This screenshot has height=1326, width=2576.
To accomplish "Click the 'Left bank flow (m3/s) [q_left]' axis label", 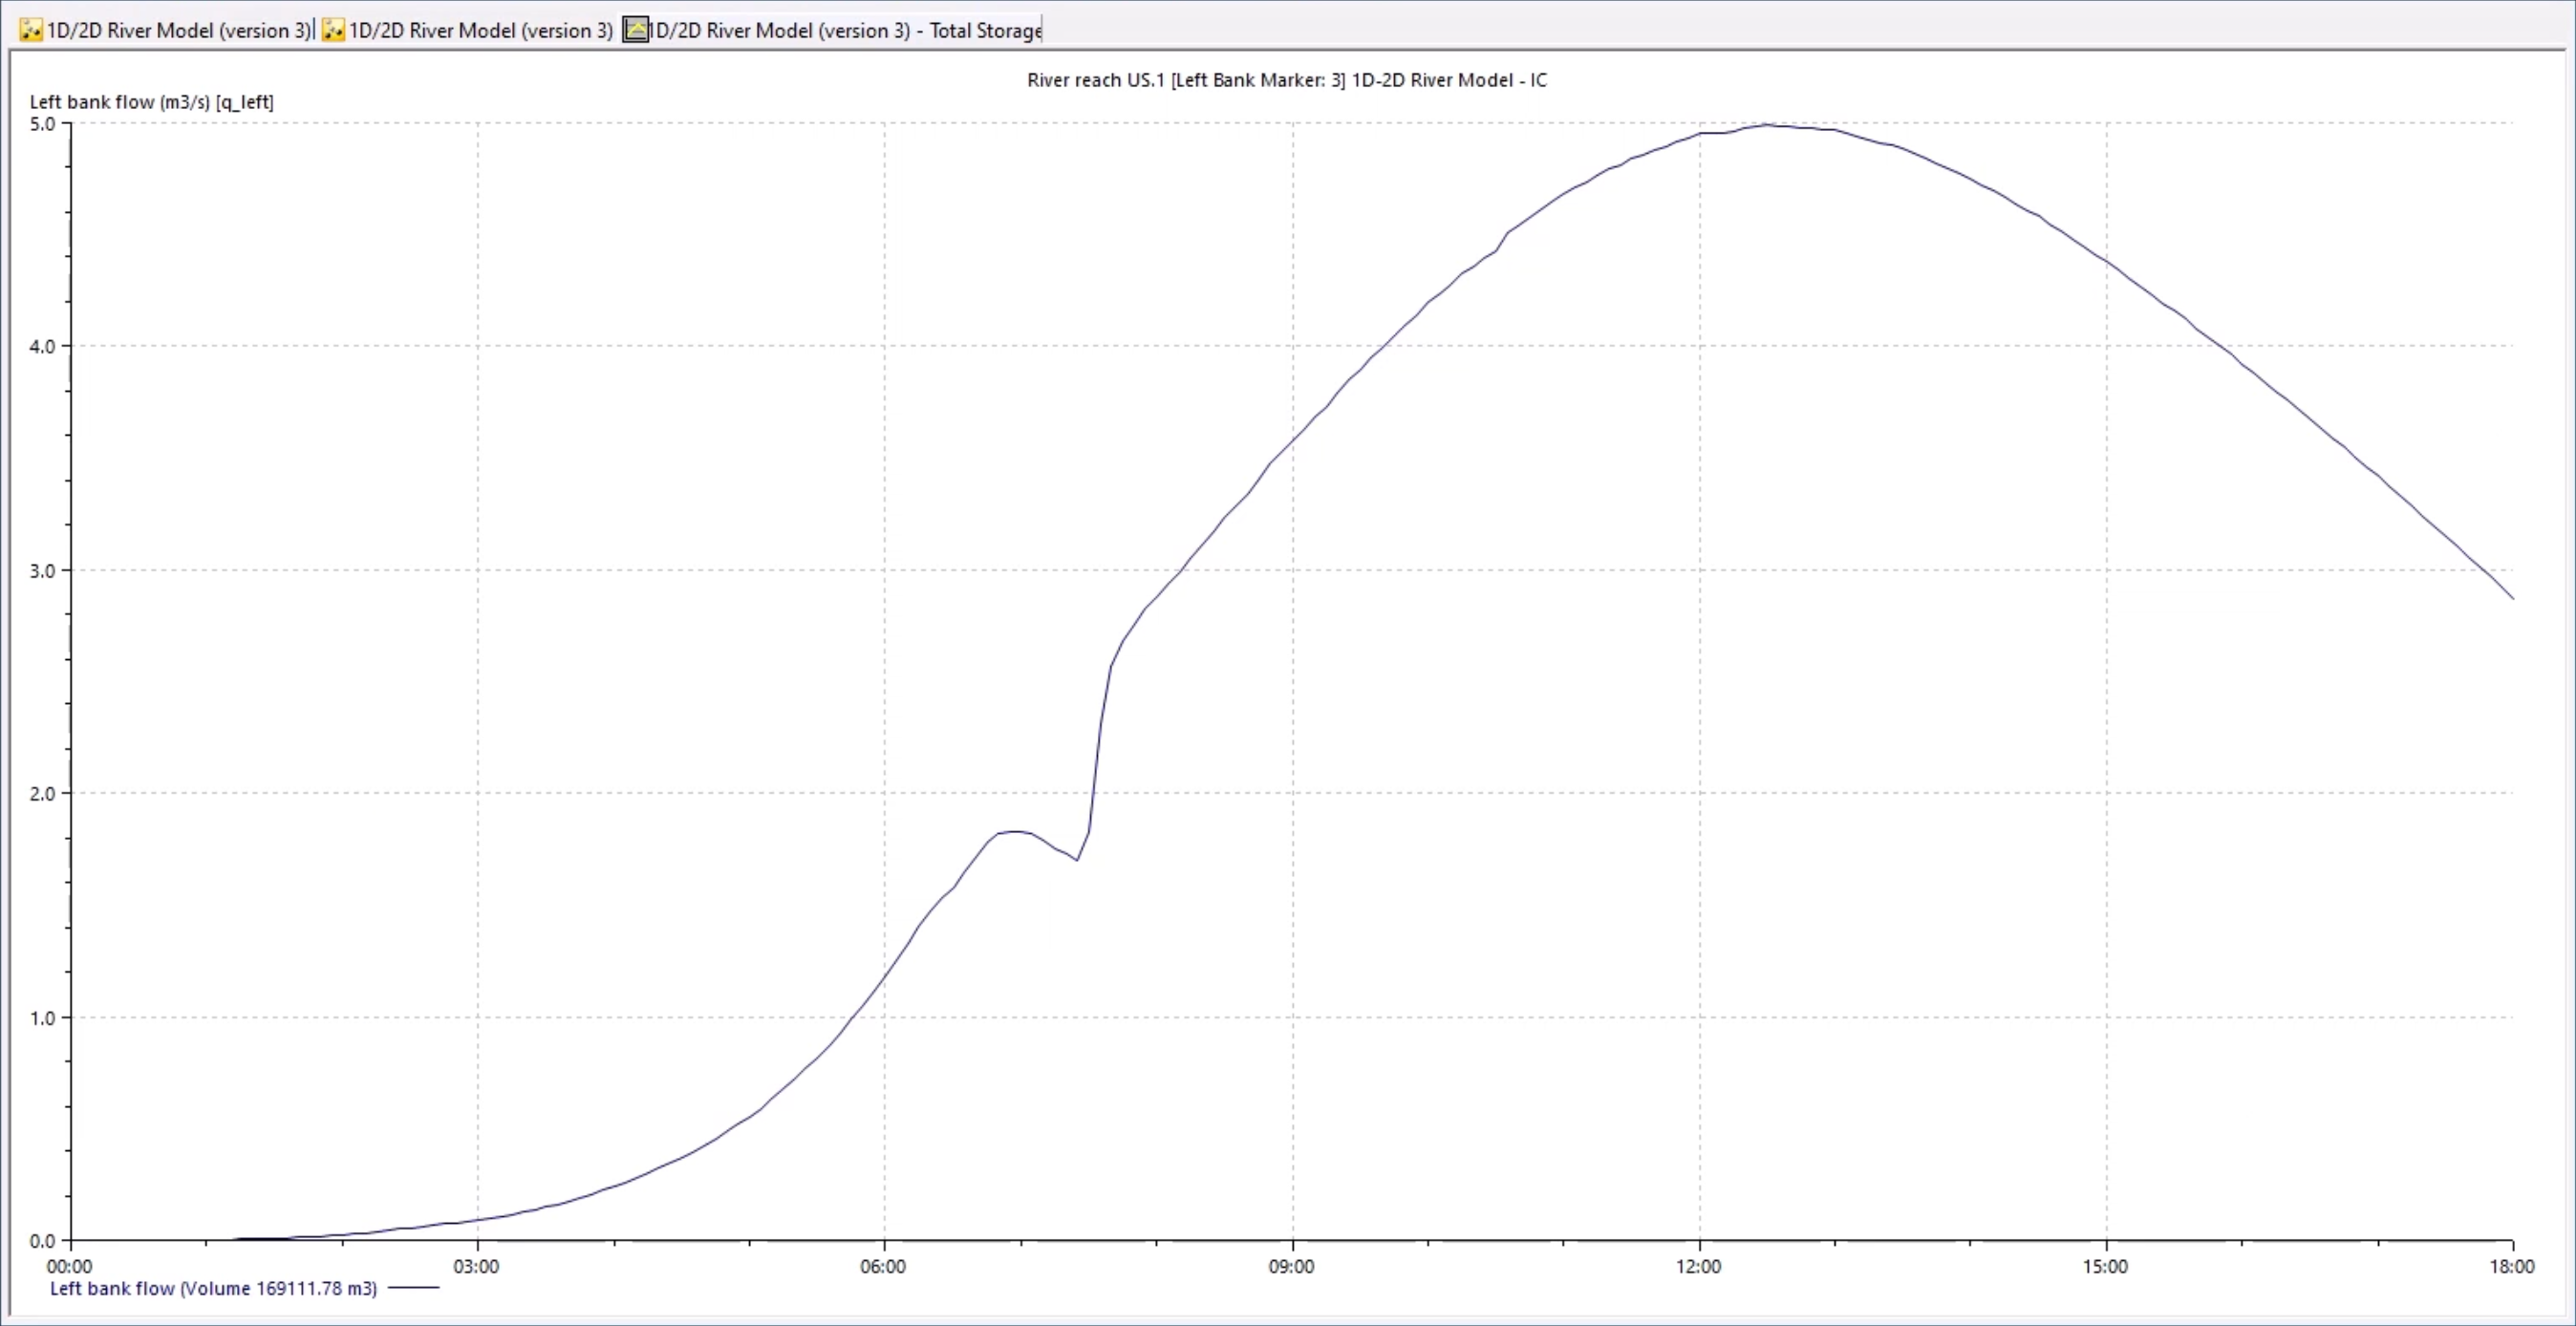I will (x=151, y=102).
